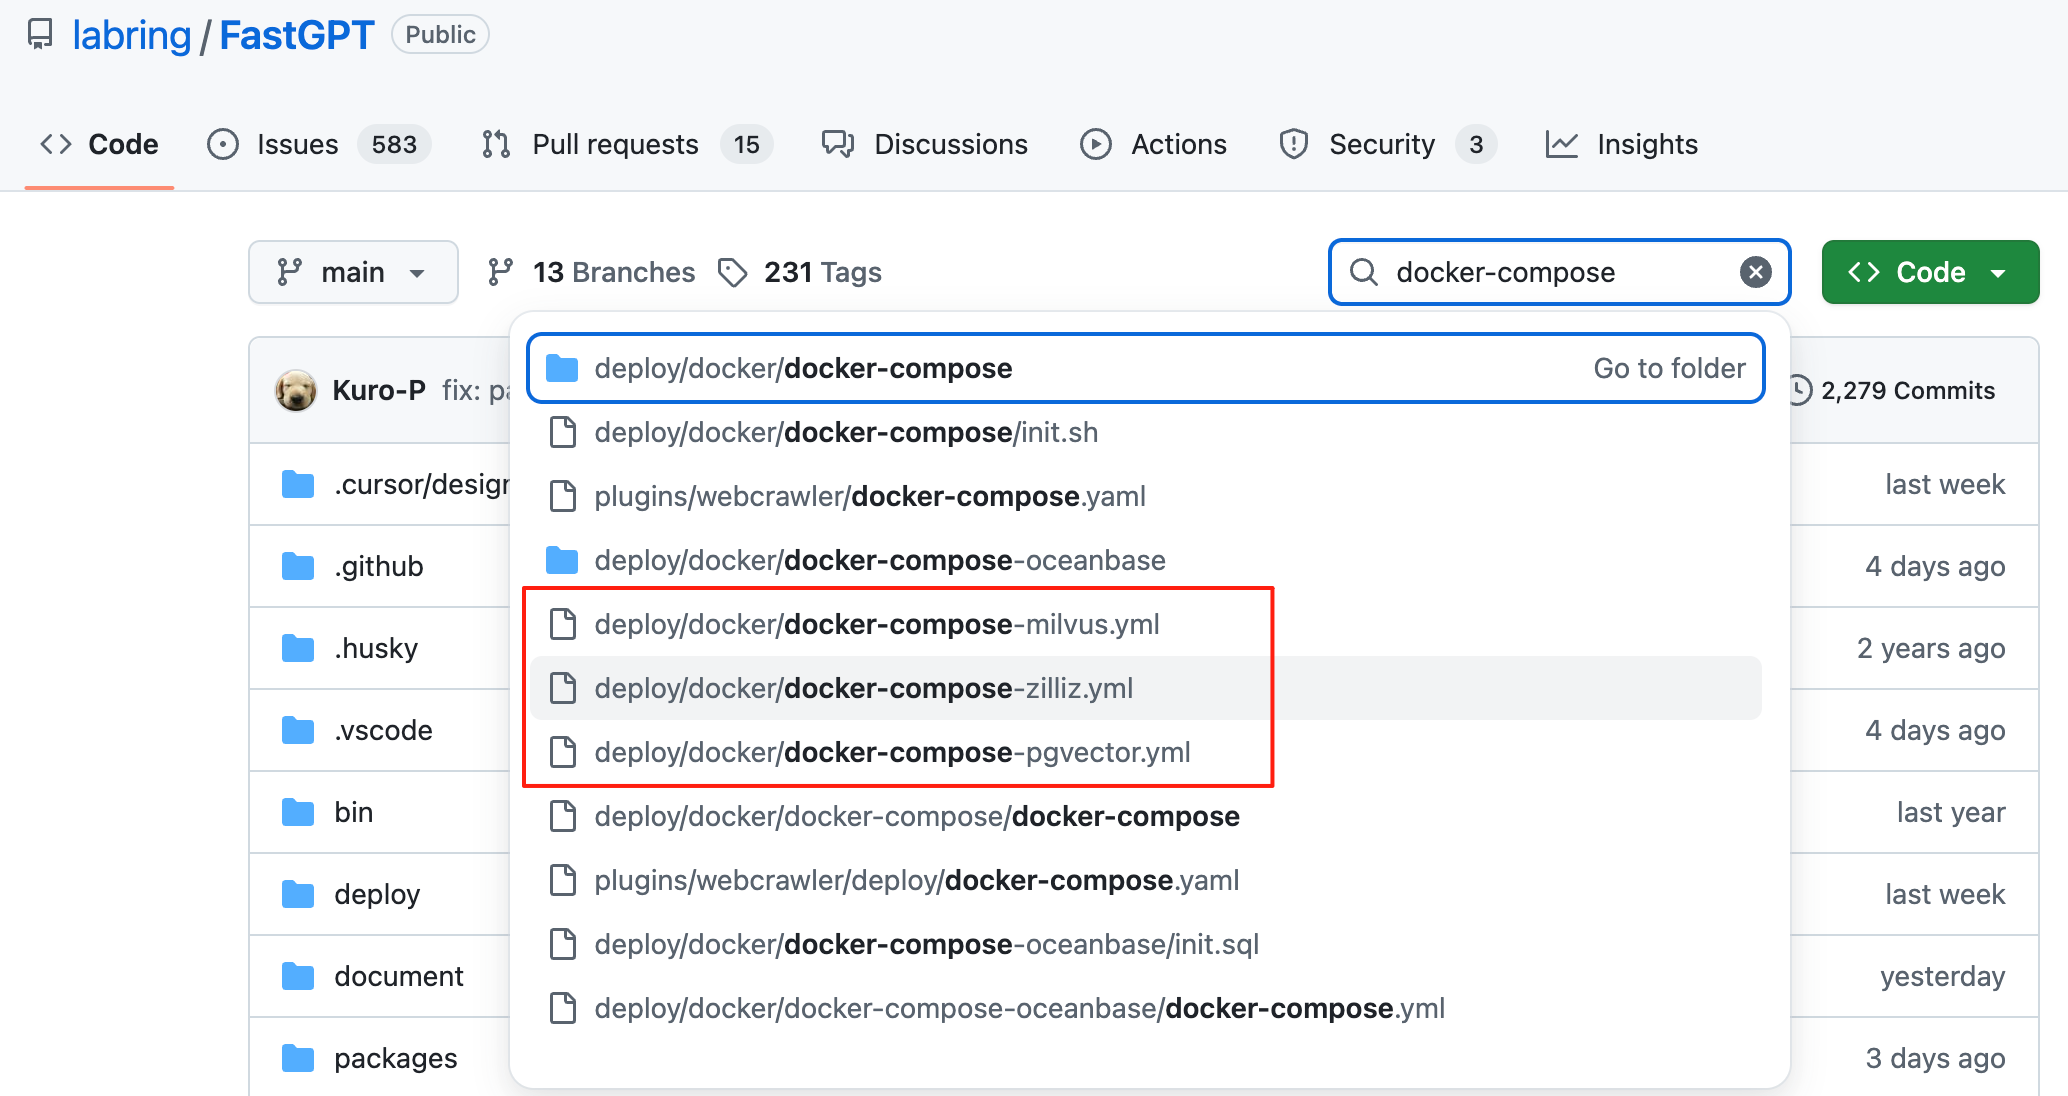
Task: Click the folder icon beside bin
Action: pyautogui.click(x=298, y=812)
